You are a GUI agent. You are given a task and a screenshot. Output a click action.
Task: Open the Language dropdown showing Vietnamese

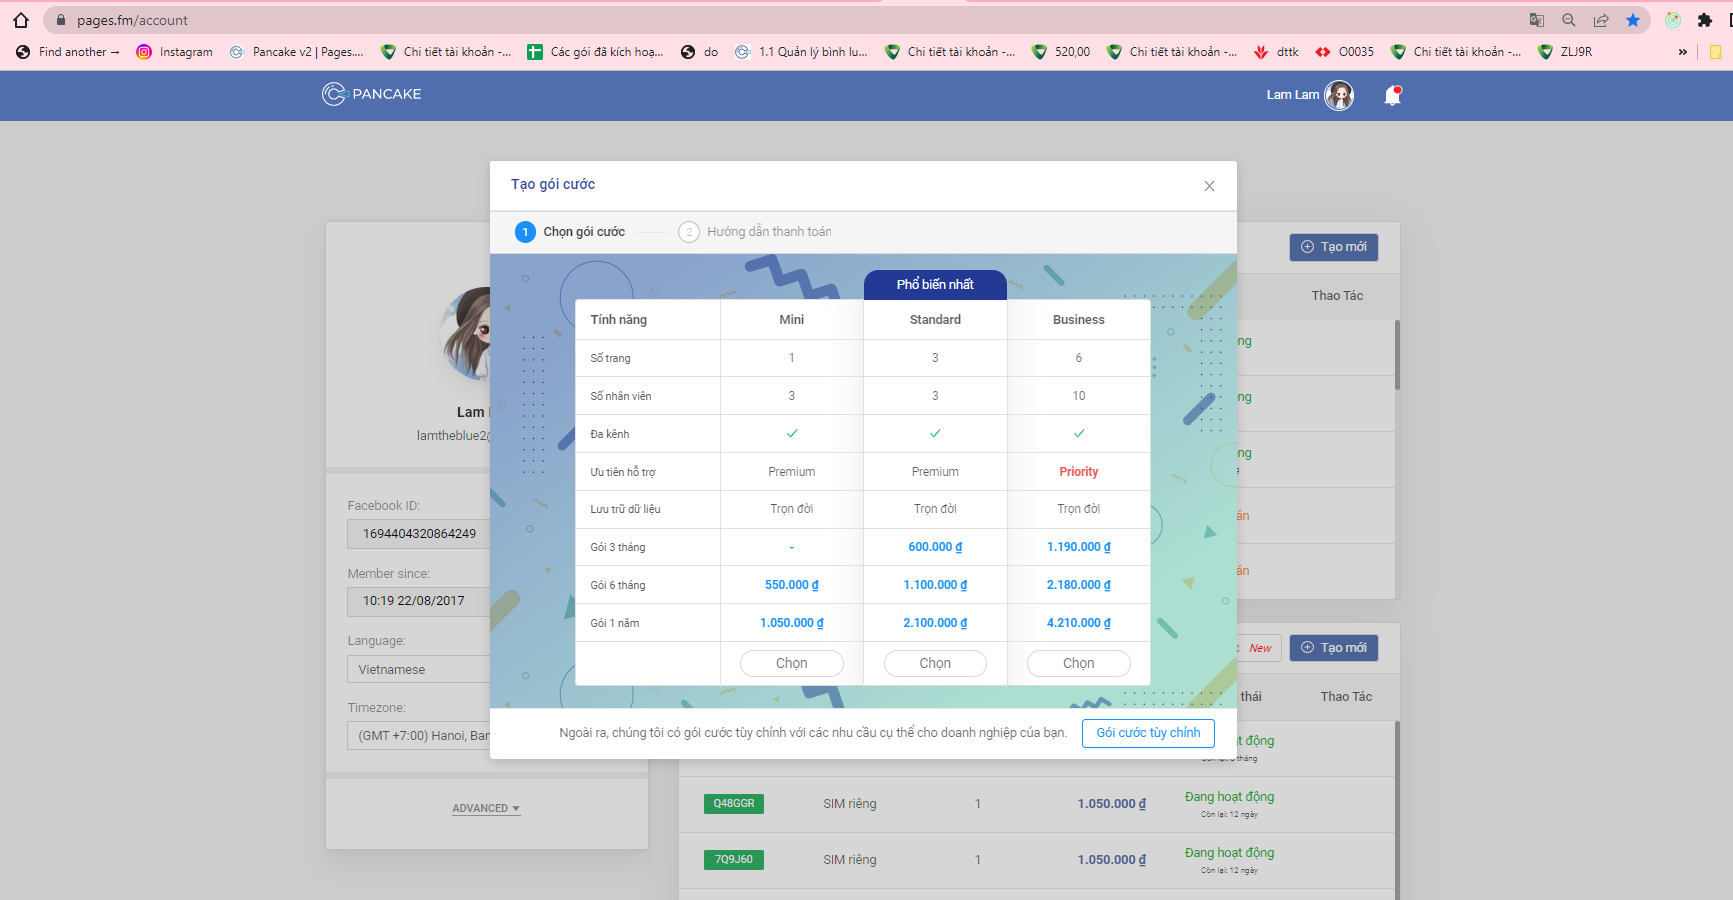[x=420, y=669]
